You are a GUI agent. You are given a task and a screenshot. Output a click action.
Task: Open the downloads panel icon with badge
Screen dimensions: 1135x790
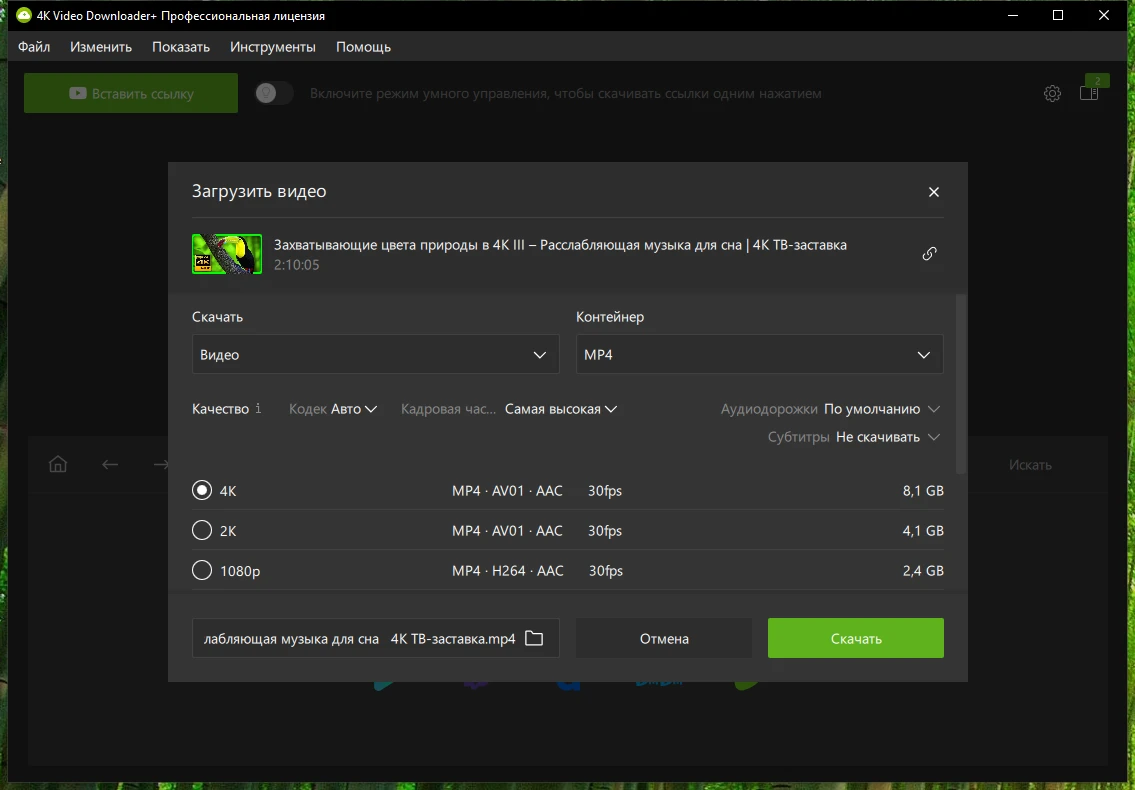click(1089, 93)
